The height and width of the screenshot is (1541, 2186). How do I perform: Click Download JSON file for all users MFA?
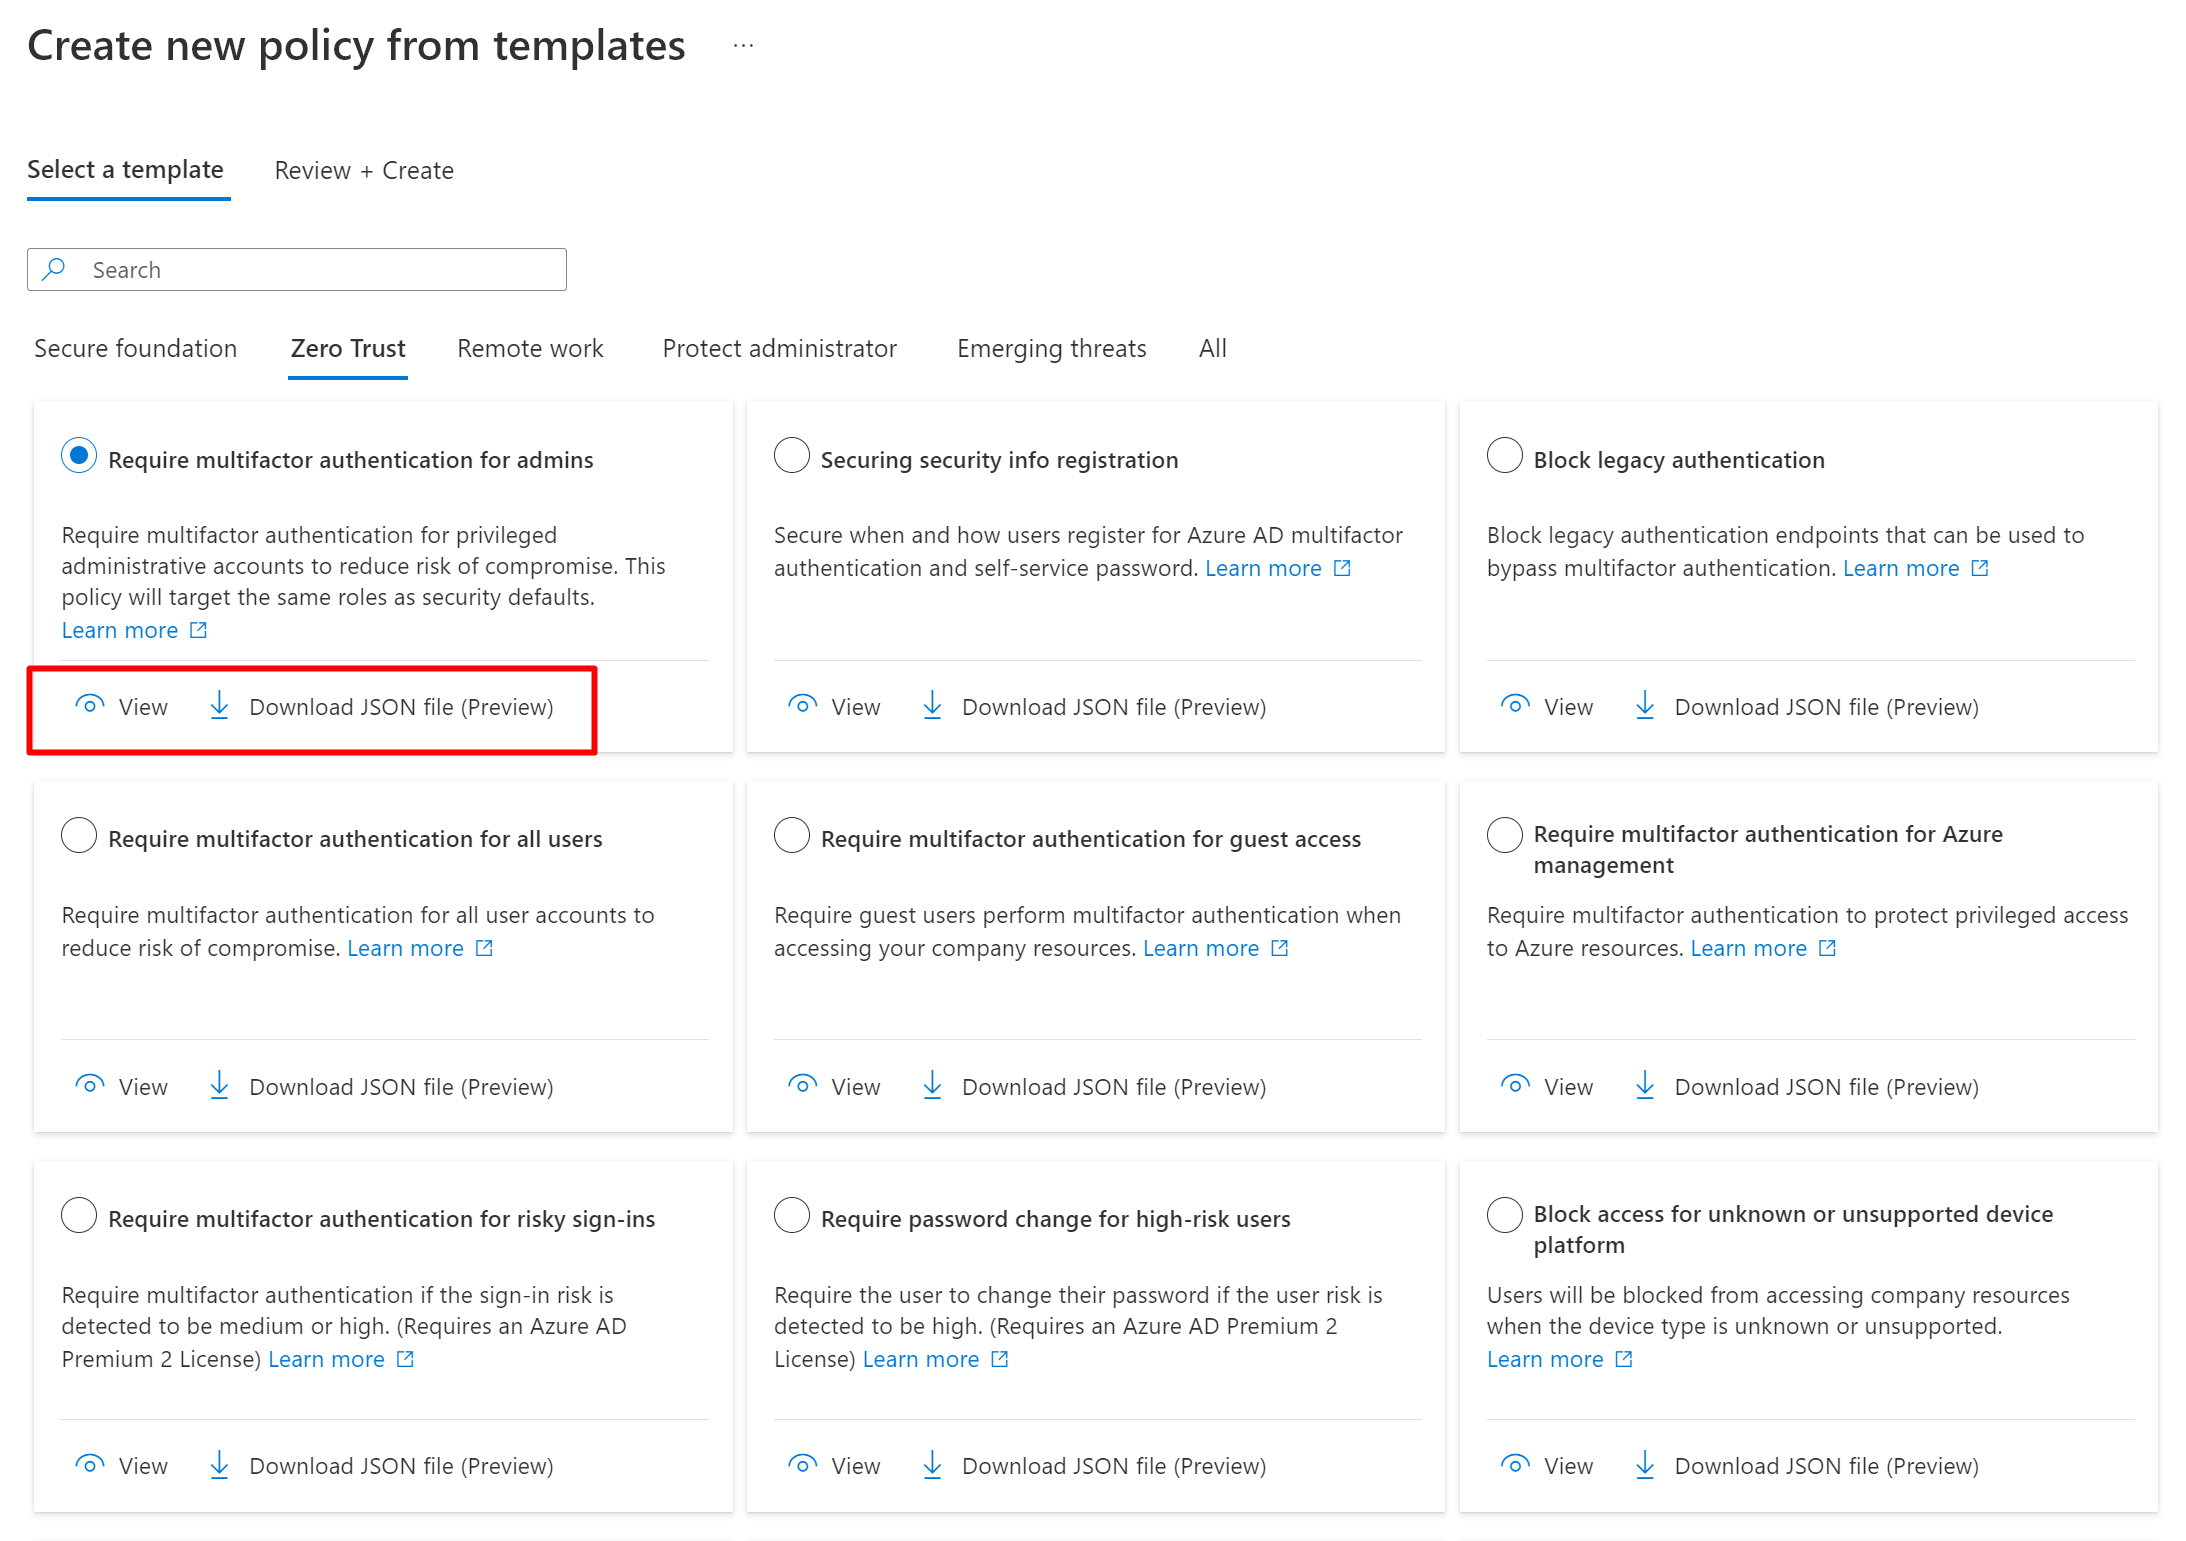click(400, 1087)
